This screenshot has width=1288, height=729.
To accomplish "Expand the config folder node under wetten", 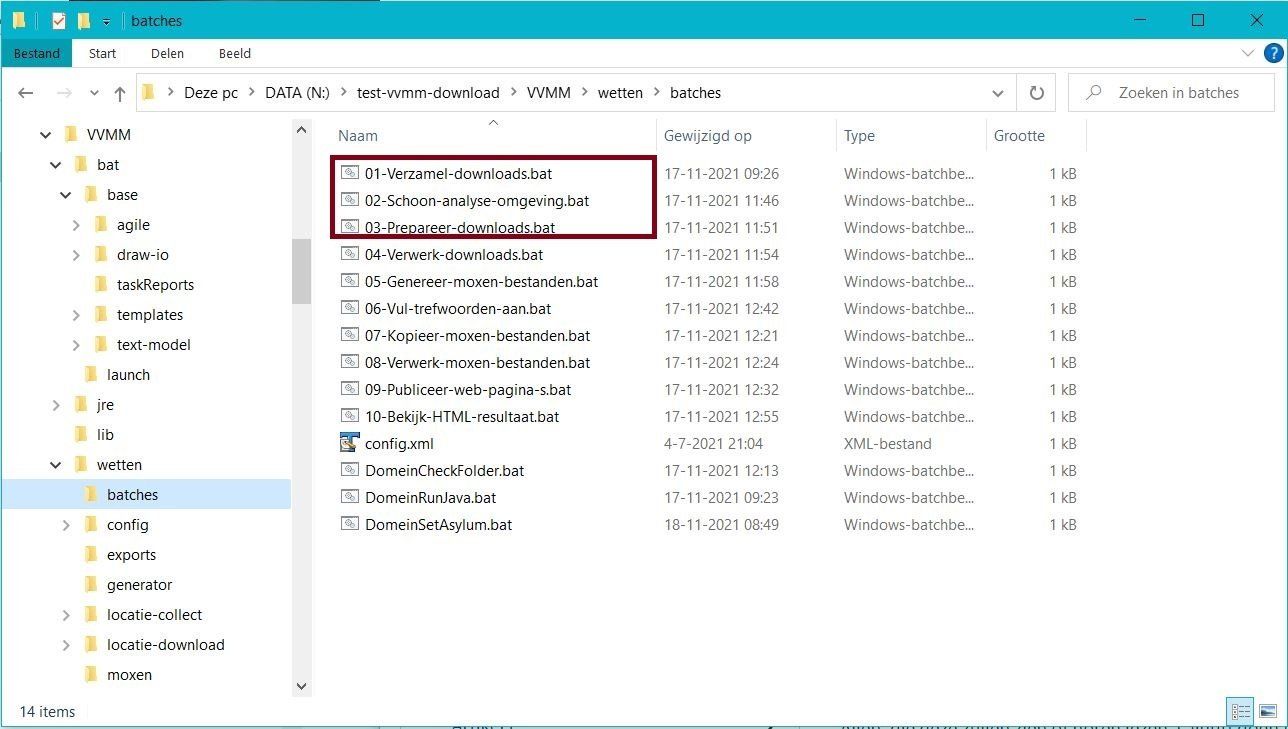I will pyautogui.click(x=66, y=524).
